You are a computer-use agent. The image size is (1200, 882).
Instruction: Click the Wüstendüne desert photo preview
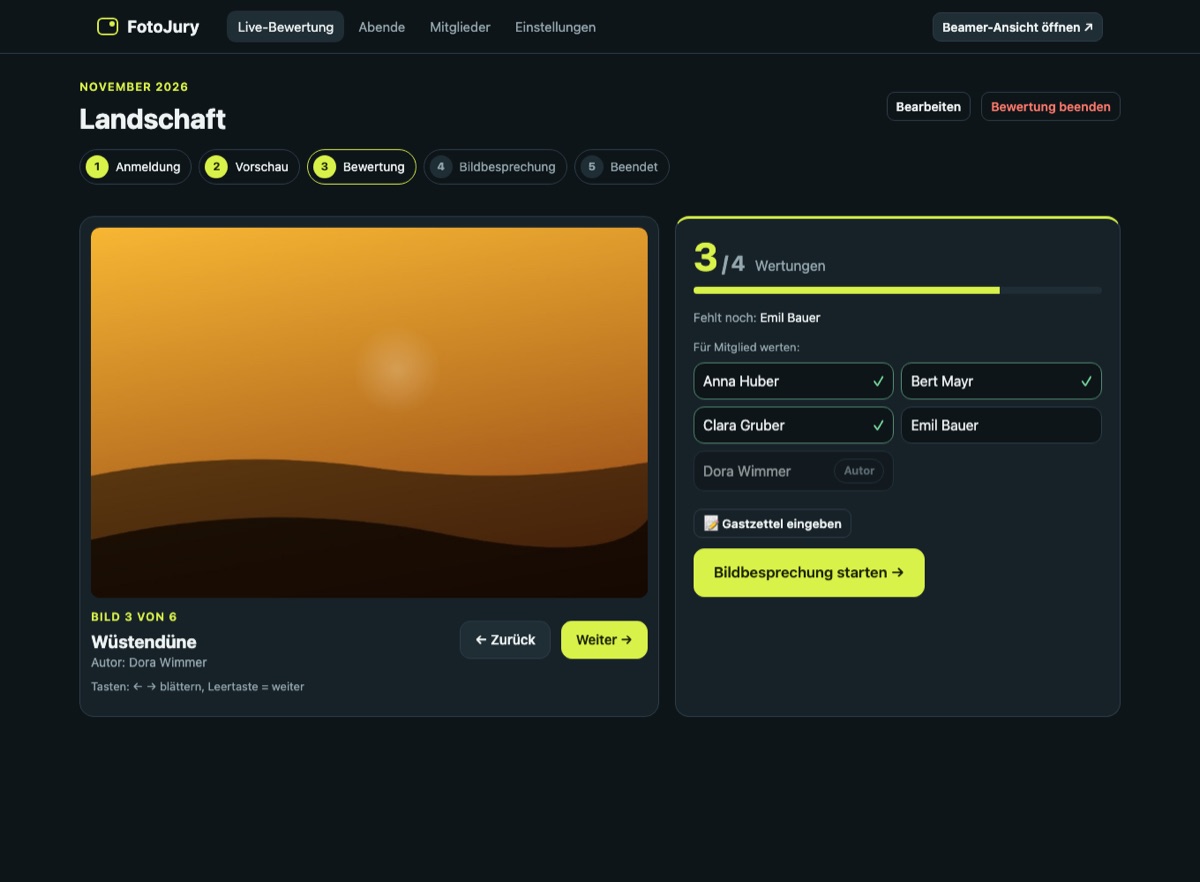tap(369, 412)
